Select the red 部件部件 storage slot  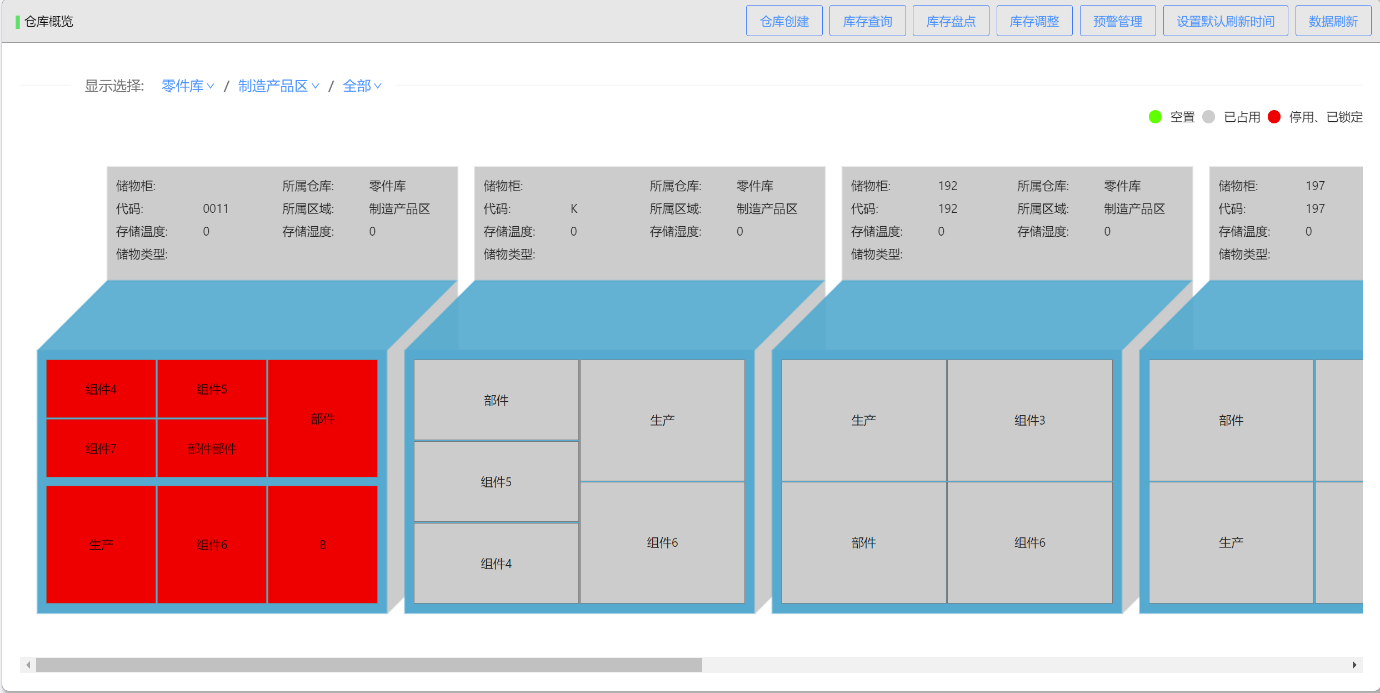[x=212, y=449]
